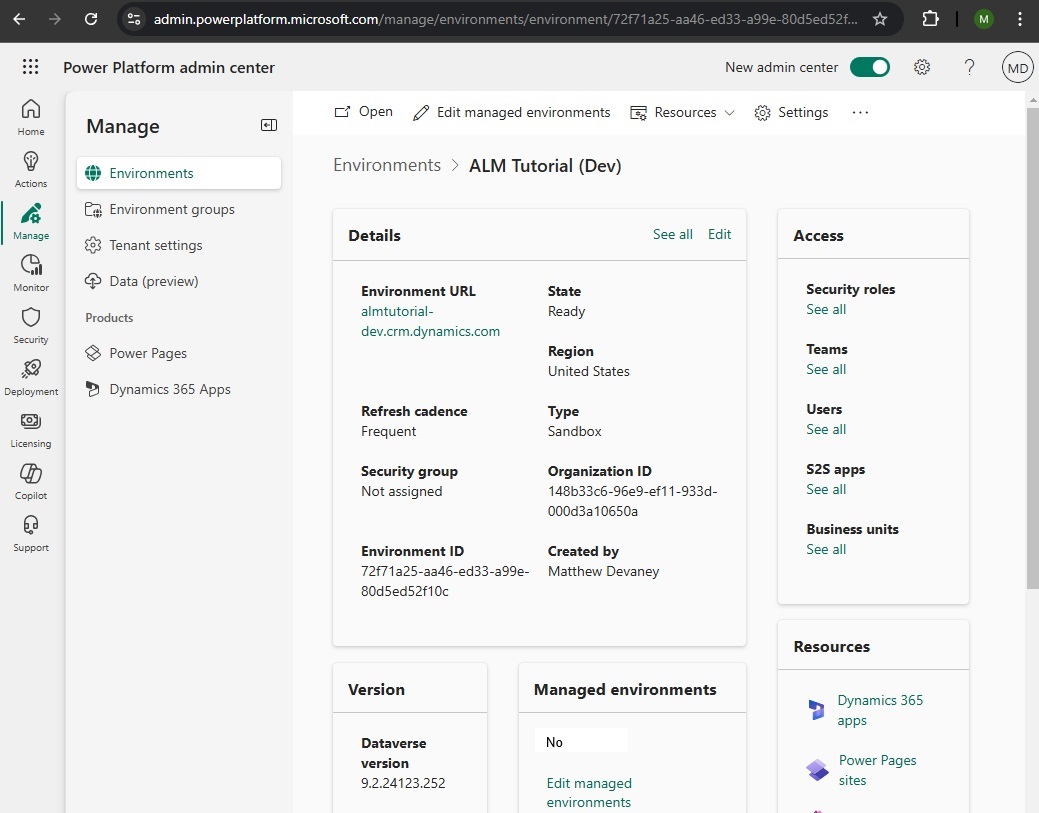The width and height of the screenshot is (1039, 813).
Task: Open browser extensions puzzle icon
Action: pyautogui.click(x=930, y=19)
